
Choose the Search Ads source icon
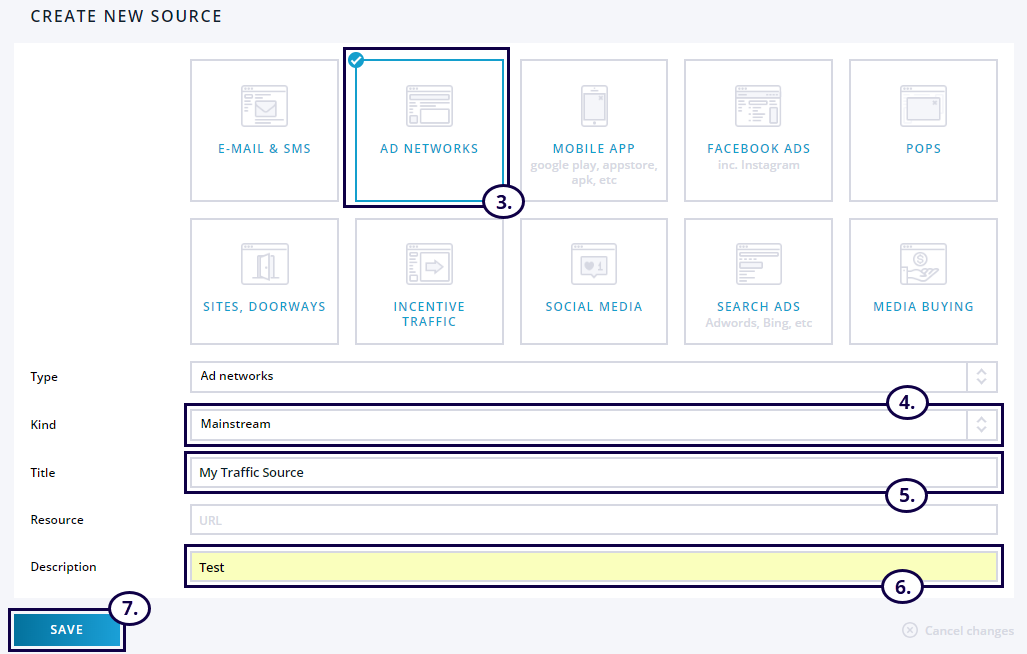pyautogui.click(x=758, y=264)
